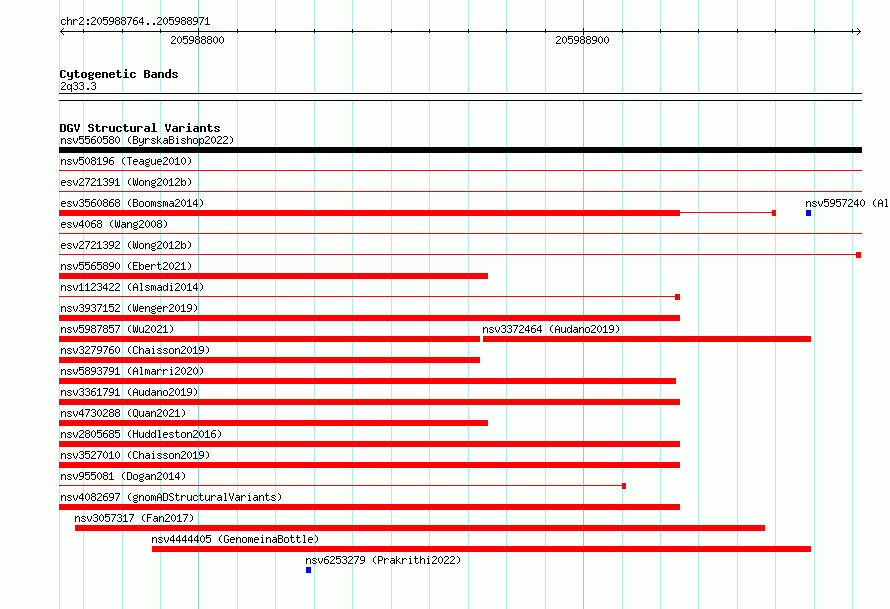Open variant nsv508196 (Teague2010)
Screen dimensions: 890x609
tap(126, 161)
